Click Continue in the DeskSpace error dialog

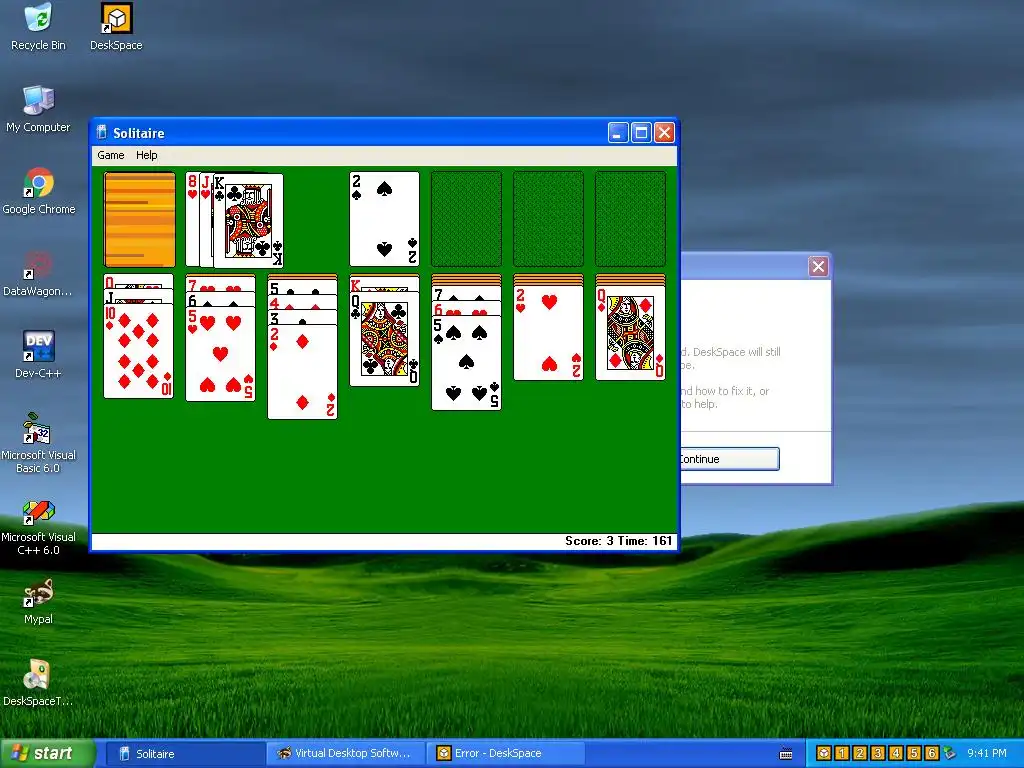pos(729,458)
